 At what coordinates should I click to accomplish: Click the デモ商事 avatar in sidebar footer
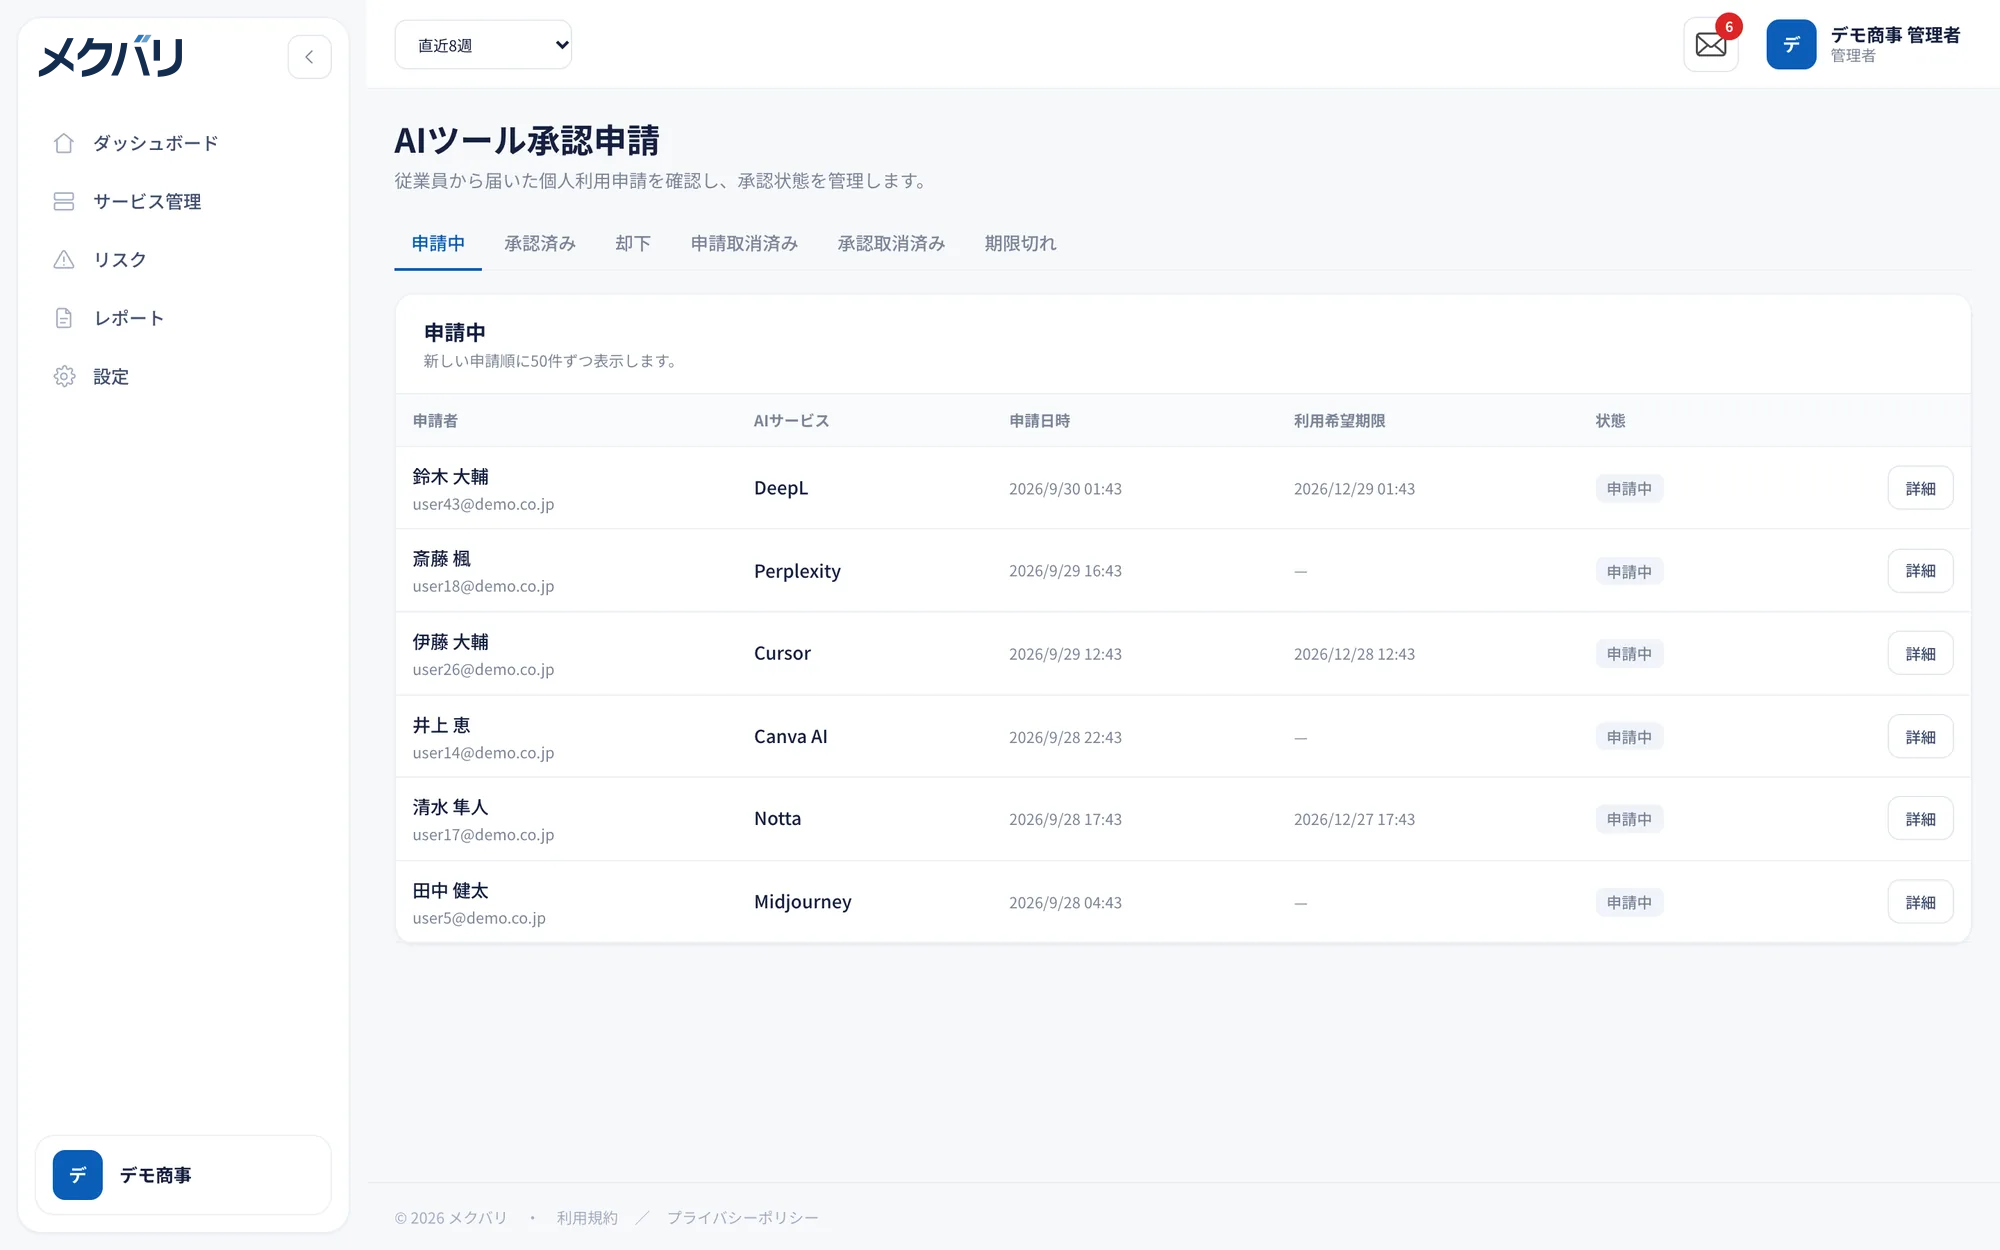pyautogui.click(x=78, y=1175)
